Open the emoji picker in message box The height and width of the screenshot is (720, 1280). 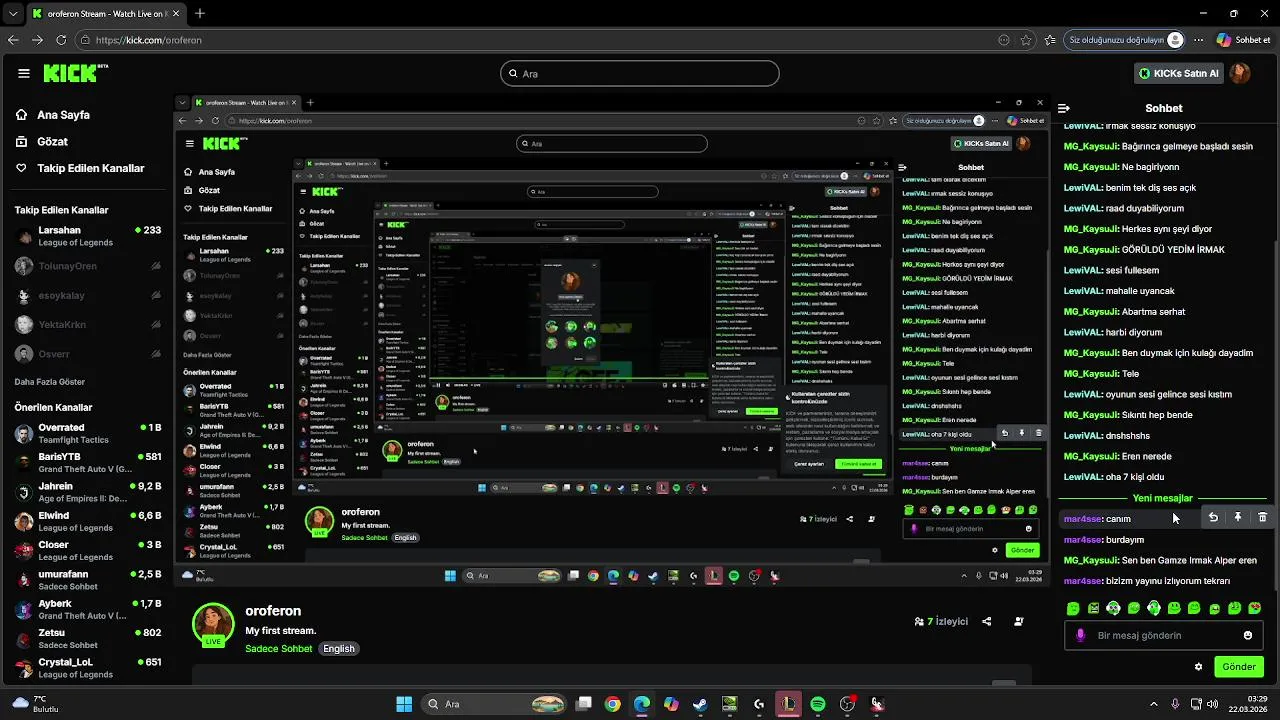[1248, 635]
